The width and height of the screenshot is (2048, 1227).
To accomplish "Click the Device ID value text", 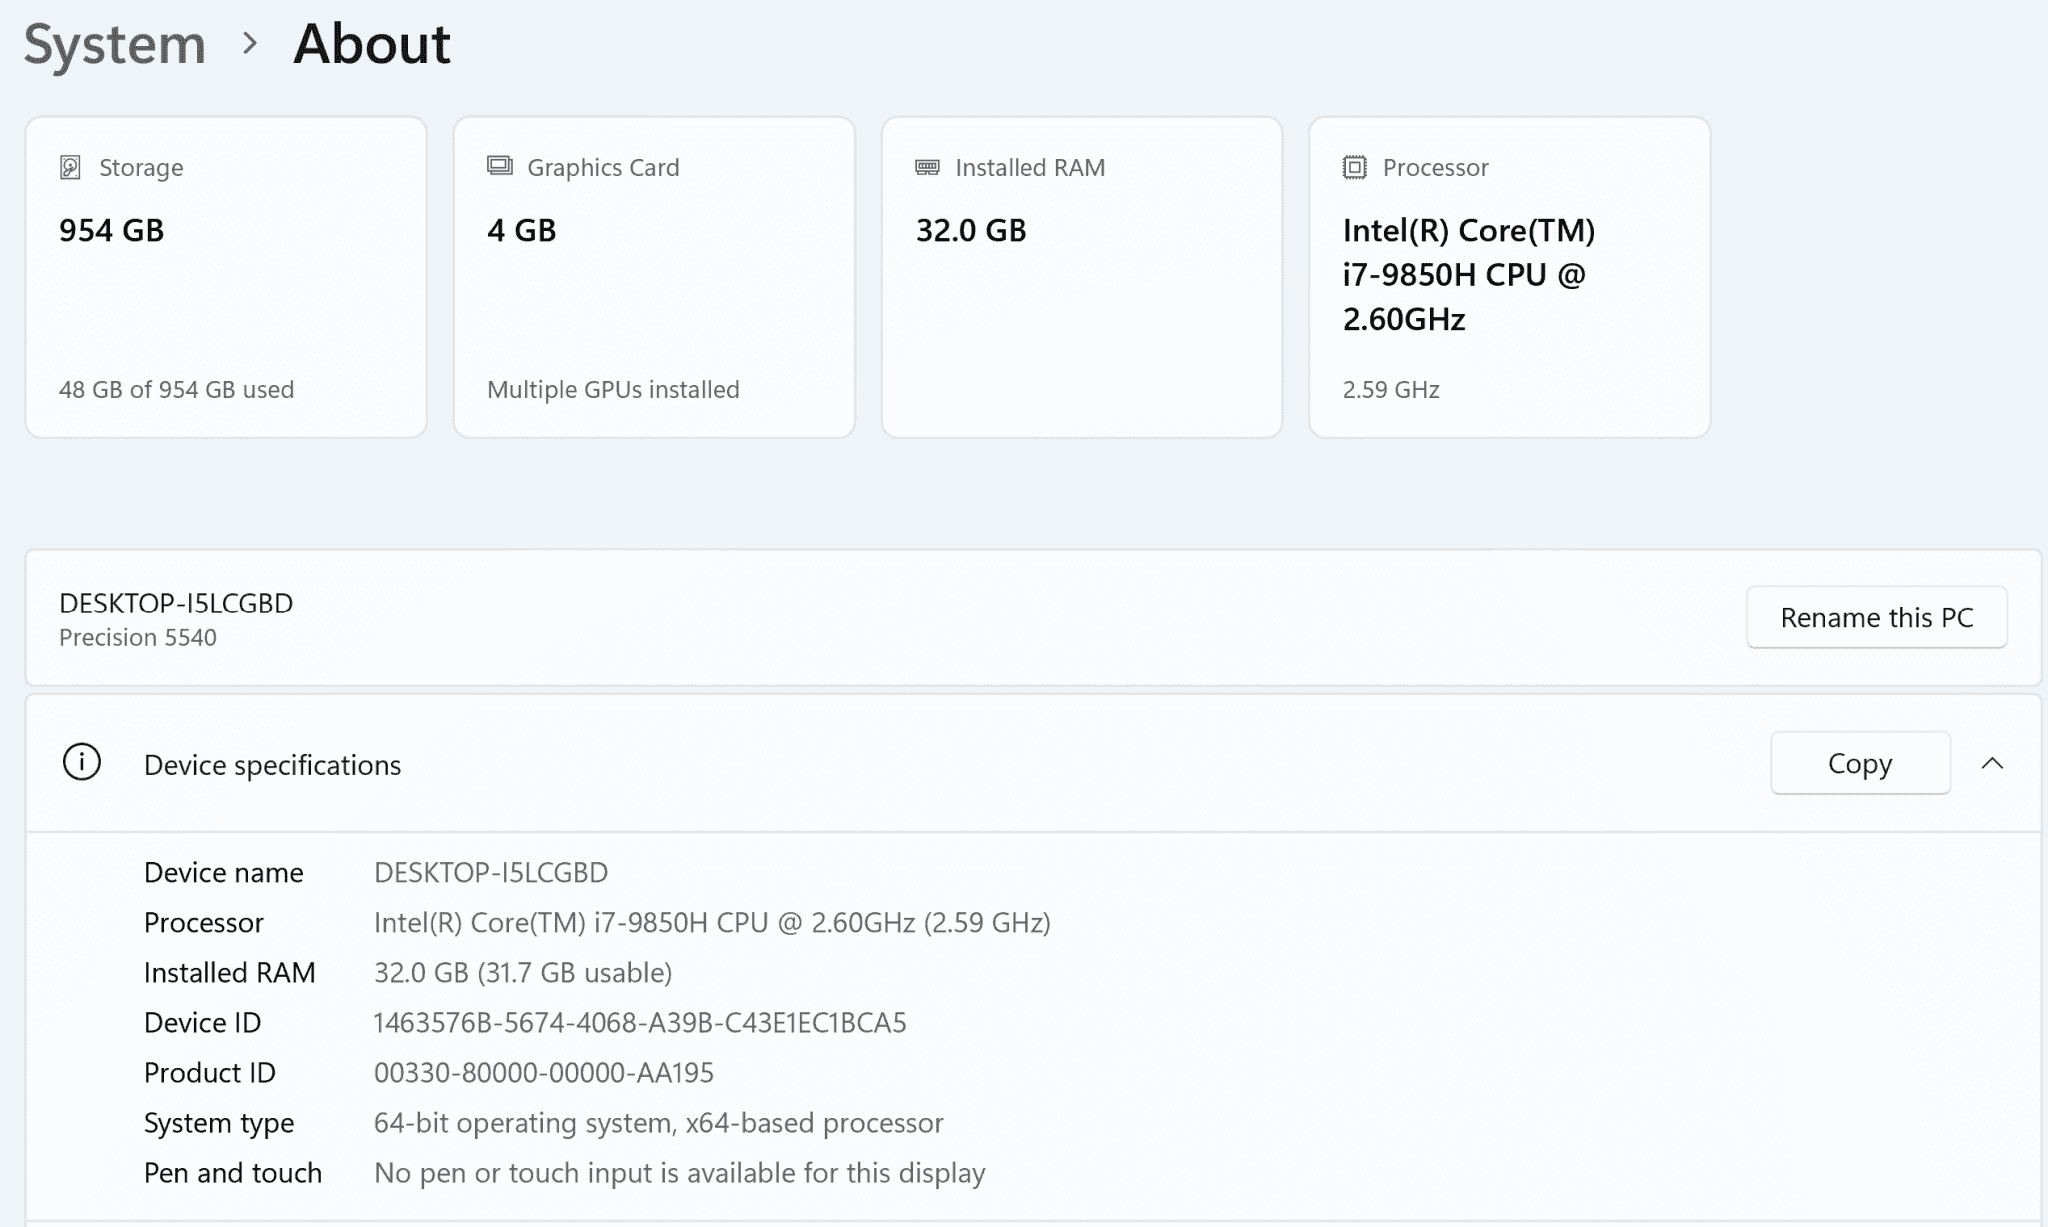I will click(x=639, y=1023).
